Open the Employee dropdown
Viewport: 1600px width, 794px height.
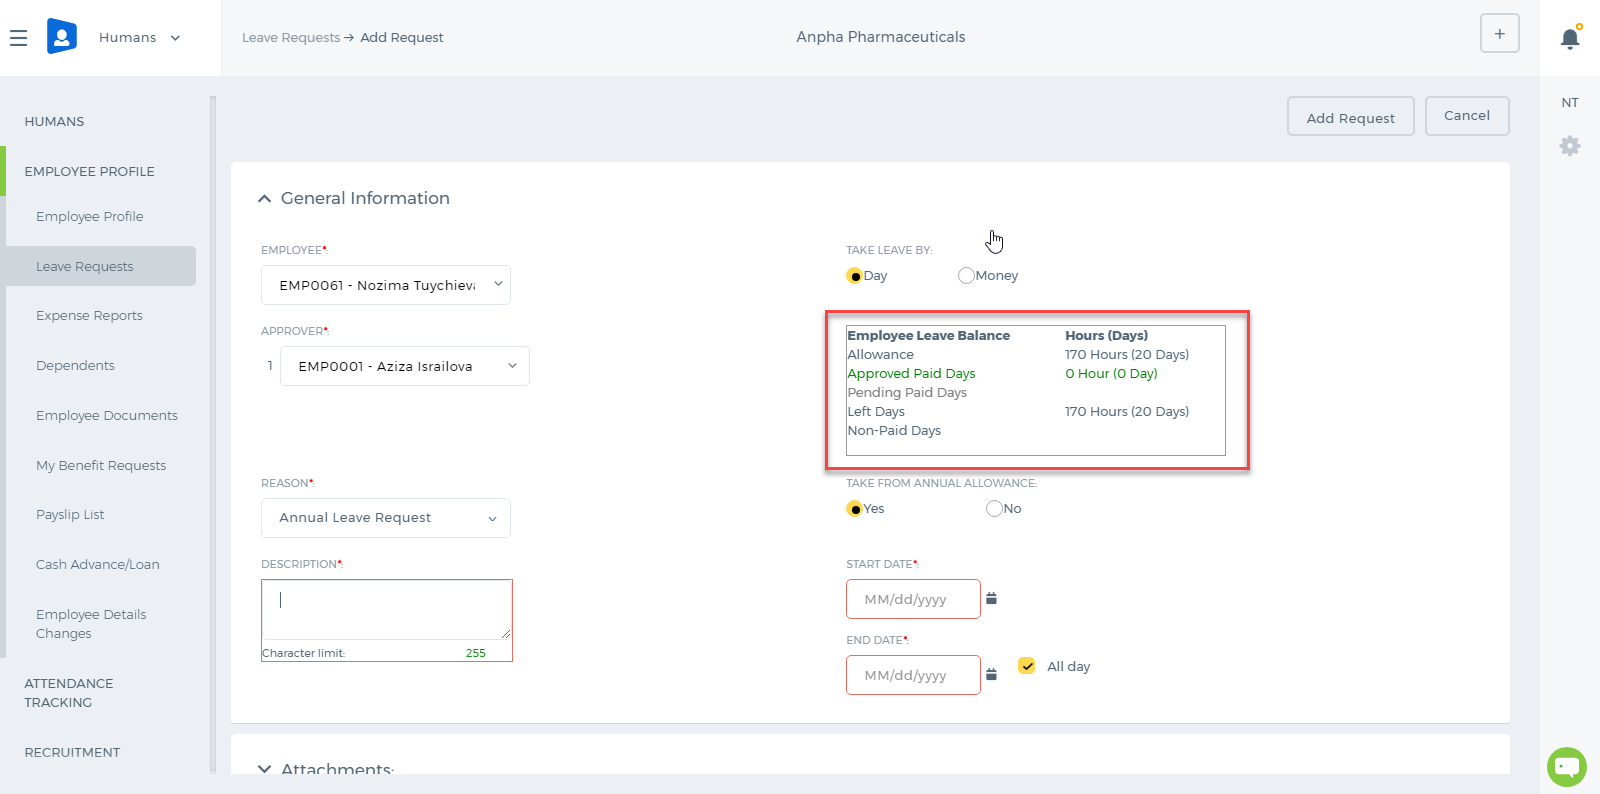(386, 285)
